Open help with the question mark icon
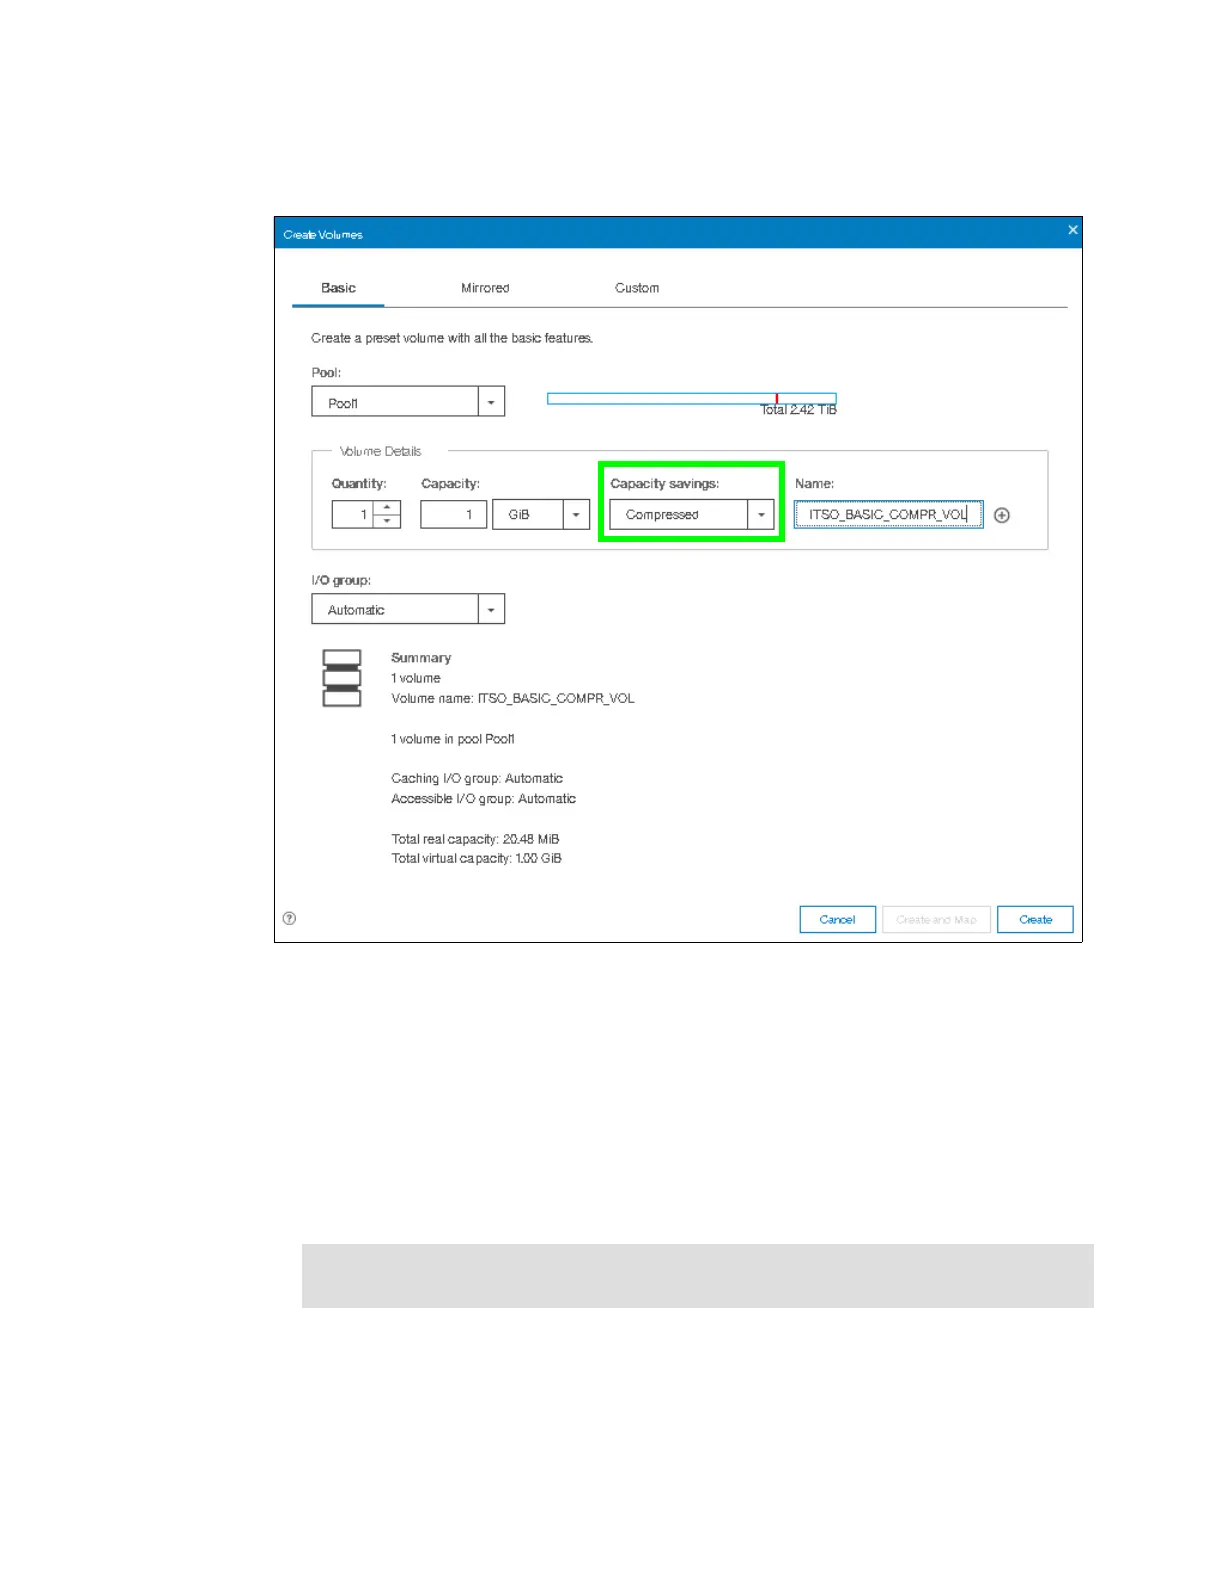This screenshot has height=1584, width=1224. (289, 918)
